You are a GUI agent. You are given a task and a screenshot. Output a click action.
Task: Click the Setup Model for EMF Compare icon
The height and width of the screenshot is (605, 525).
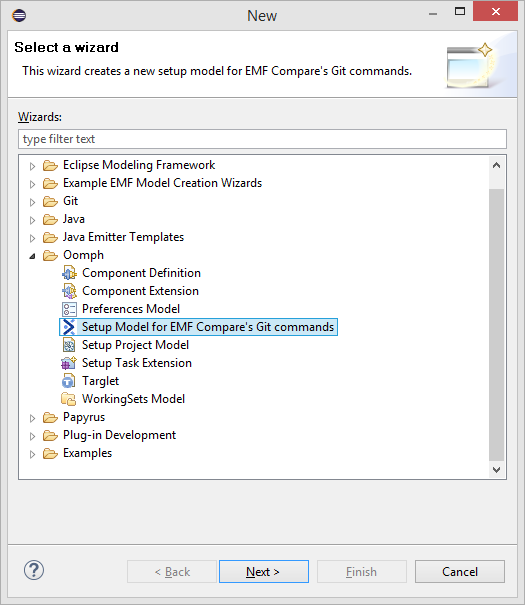tap(69, 327)
